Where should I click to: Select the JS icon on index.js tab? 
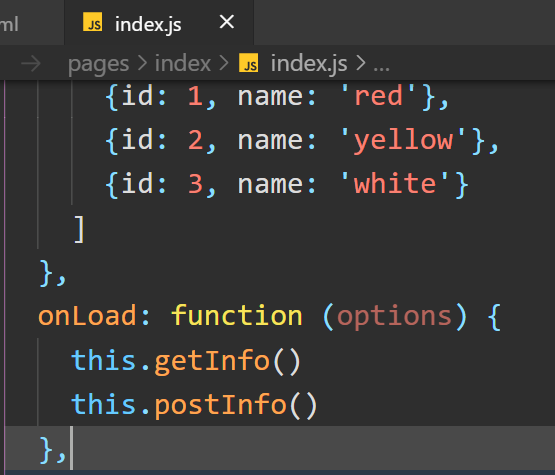92,22
